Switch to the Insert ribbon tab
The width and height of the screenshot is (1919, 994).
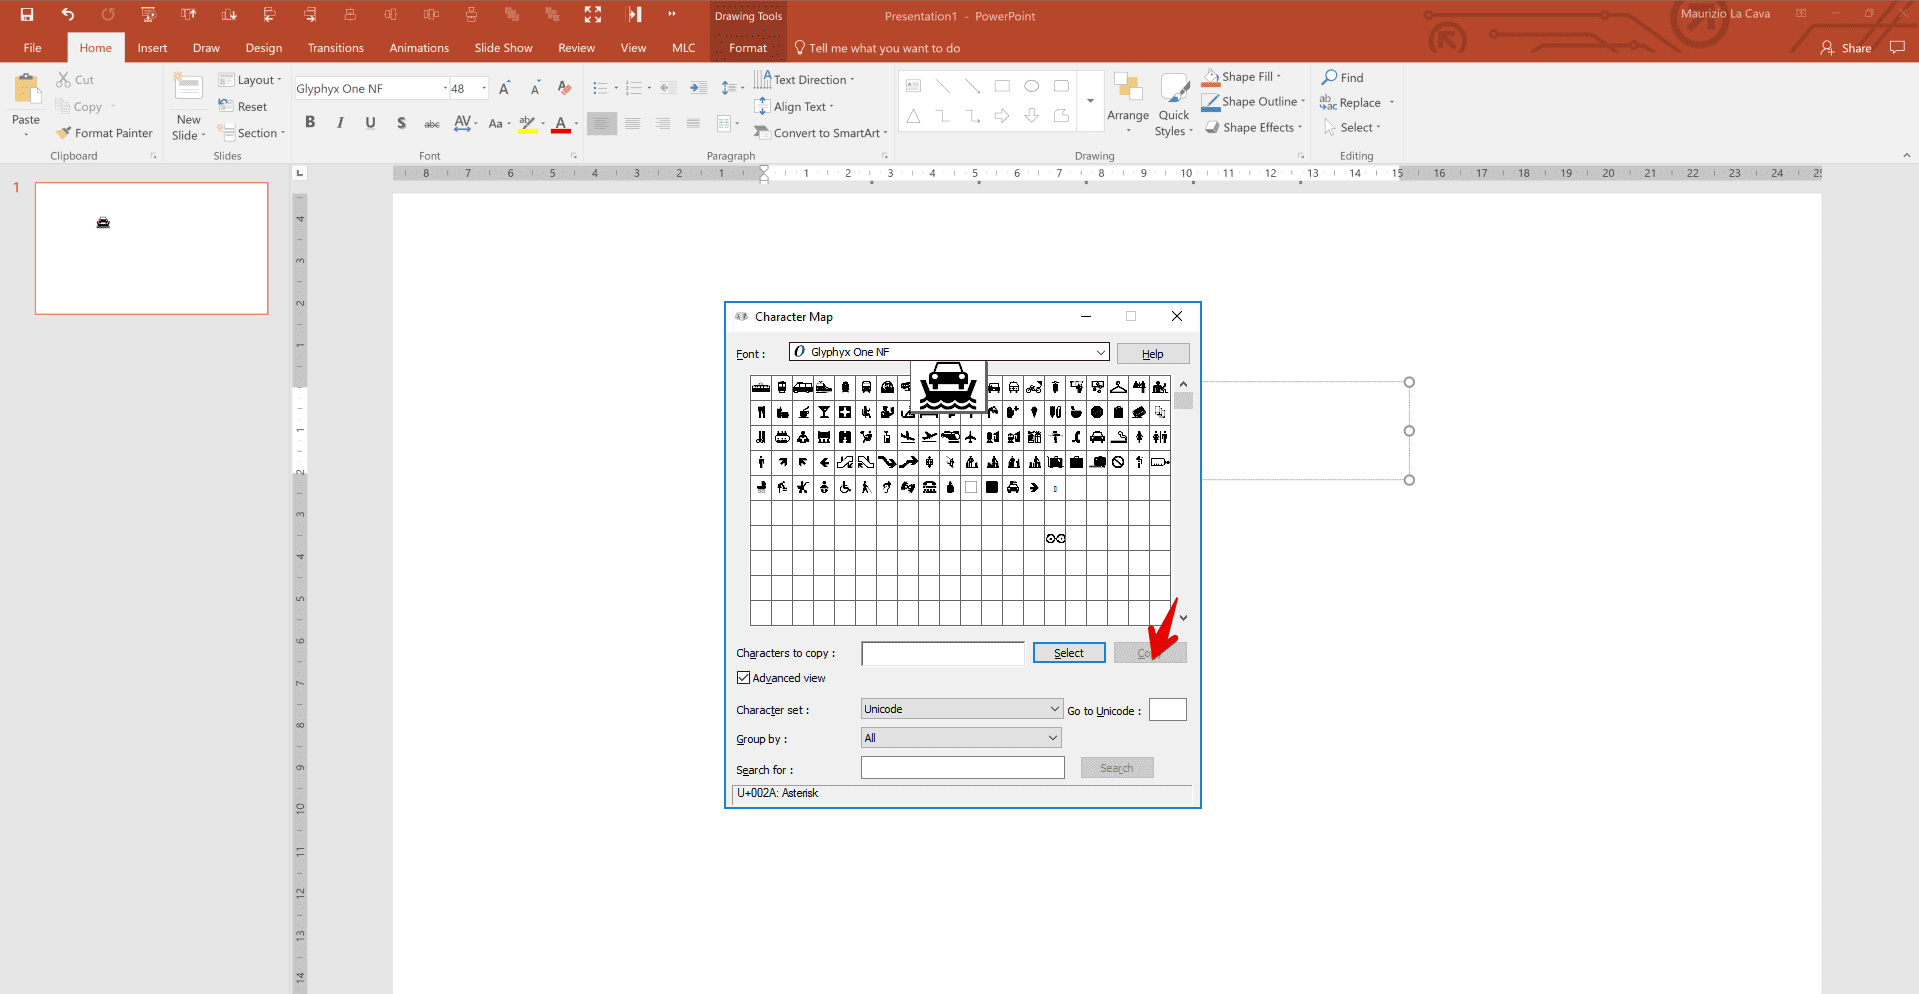(152, 47)
